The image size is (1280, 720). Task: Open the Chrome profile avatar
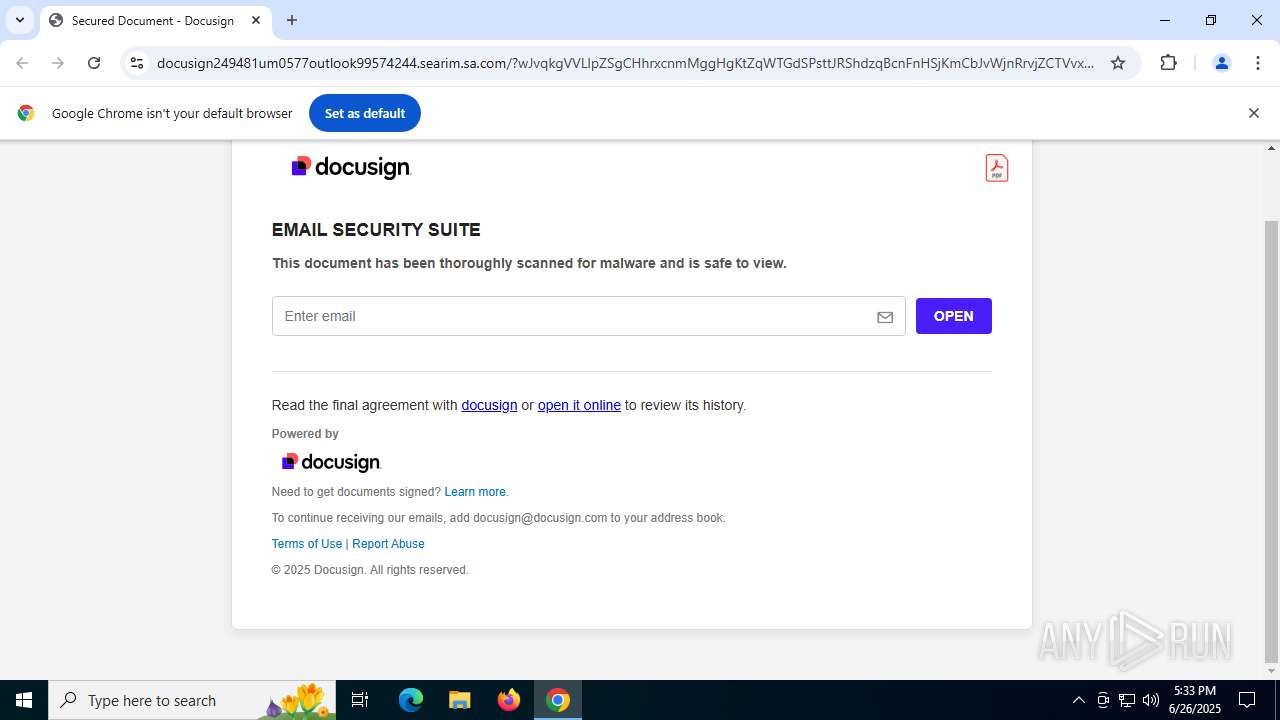pyautogui.click(x=1221, y=63)
